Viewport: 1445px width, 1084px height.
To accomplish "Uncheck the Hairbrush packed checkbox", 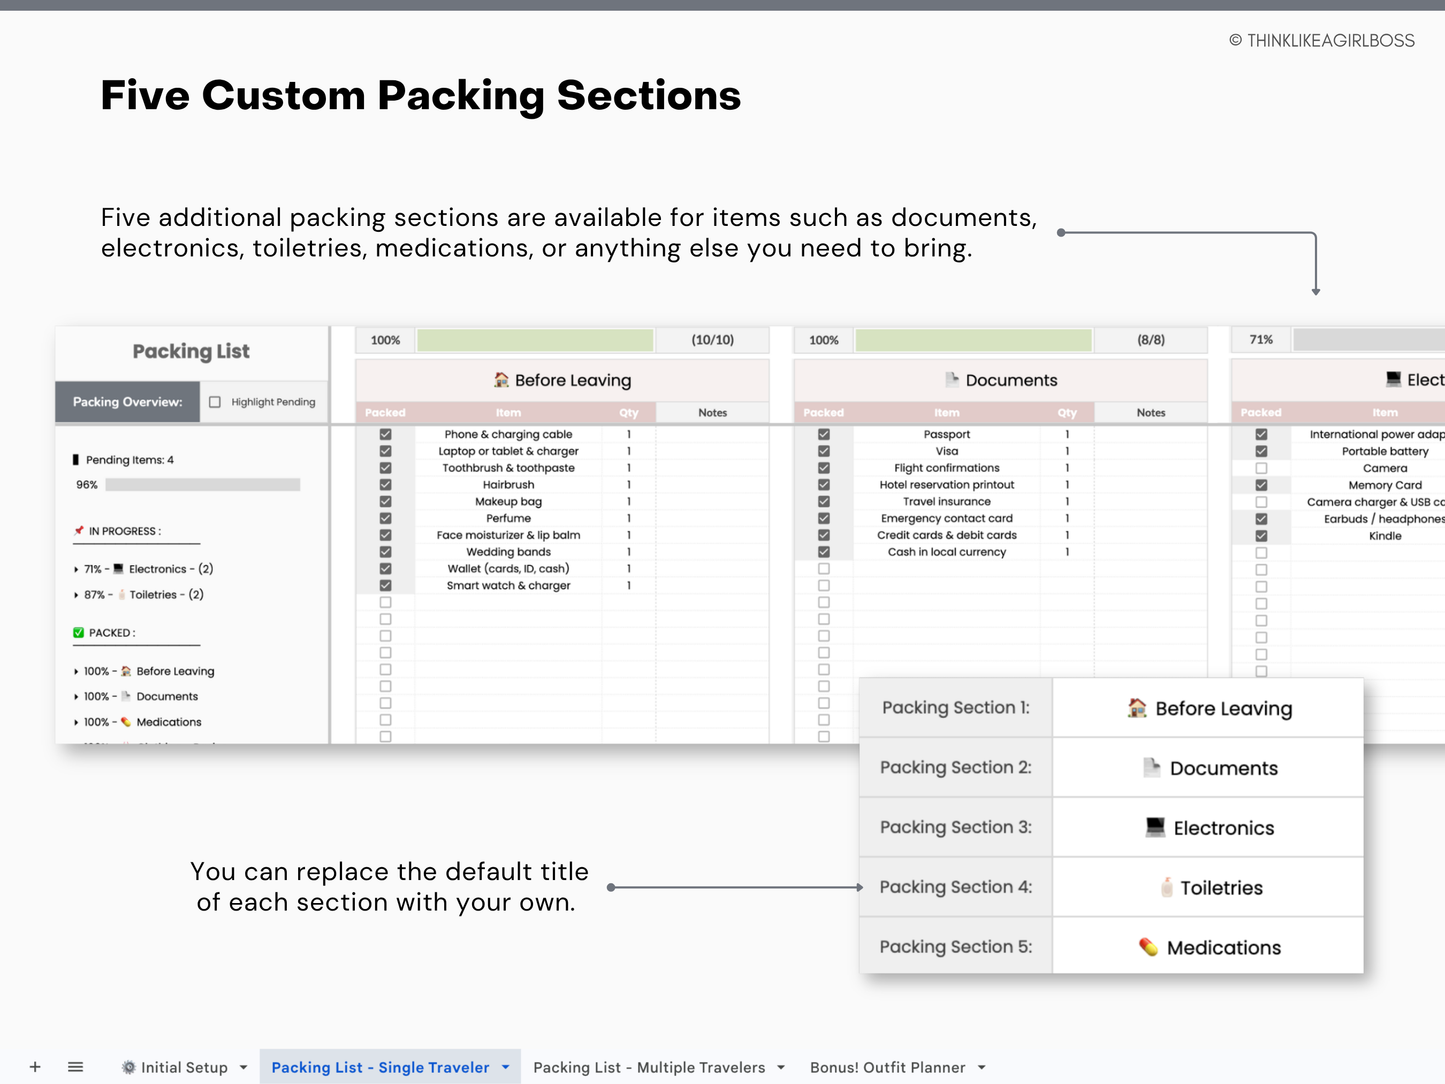I will (x=386, y=485).
